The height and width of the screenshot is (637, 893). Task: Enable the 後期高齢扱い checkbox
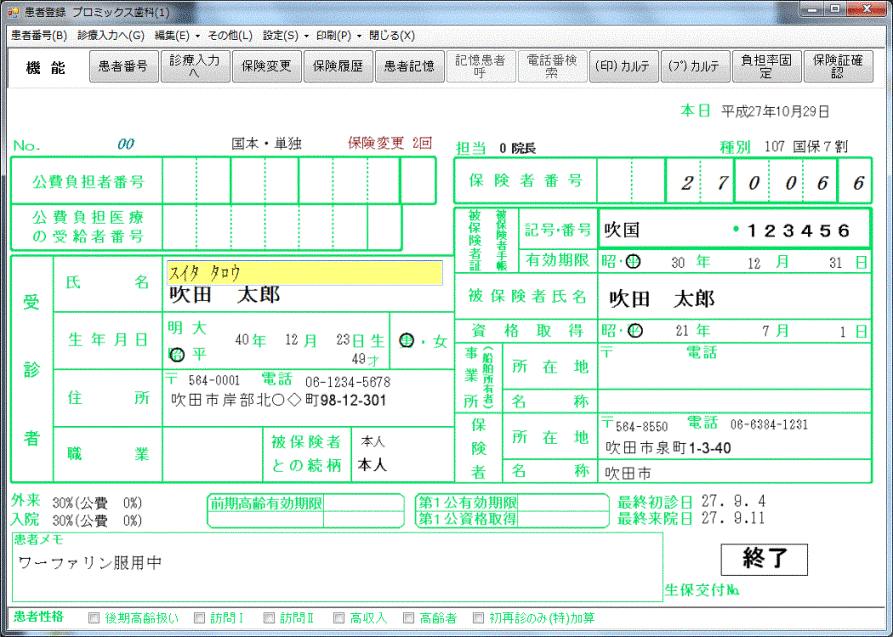coord(95,618)
